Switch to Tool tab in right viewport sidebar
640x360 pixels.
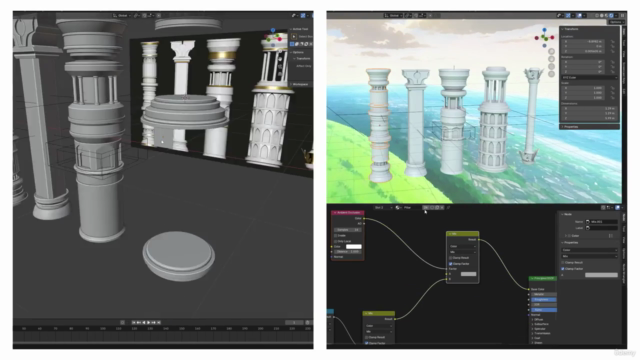pyautogui.click(x=624, y=42)
